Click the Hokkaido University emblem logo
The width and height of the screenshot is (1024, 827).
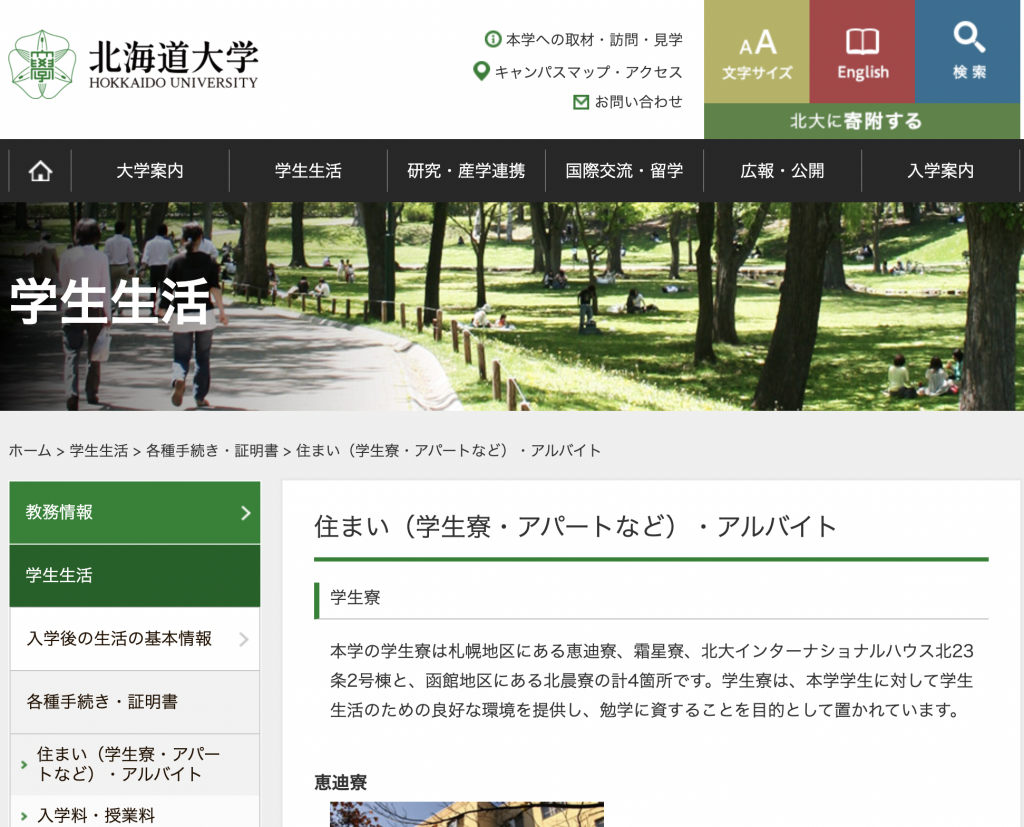[42, 64]
